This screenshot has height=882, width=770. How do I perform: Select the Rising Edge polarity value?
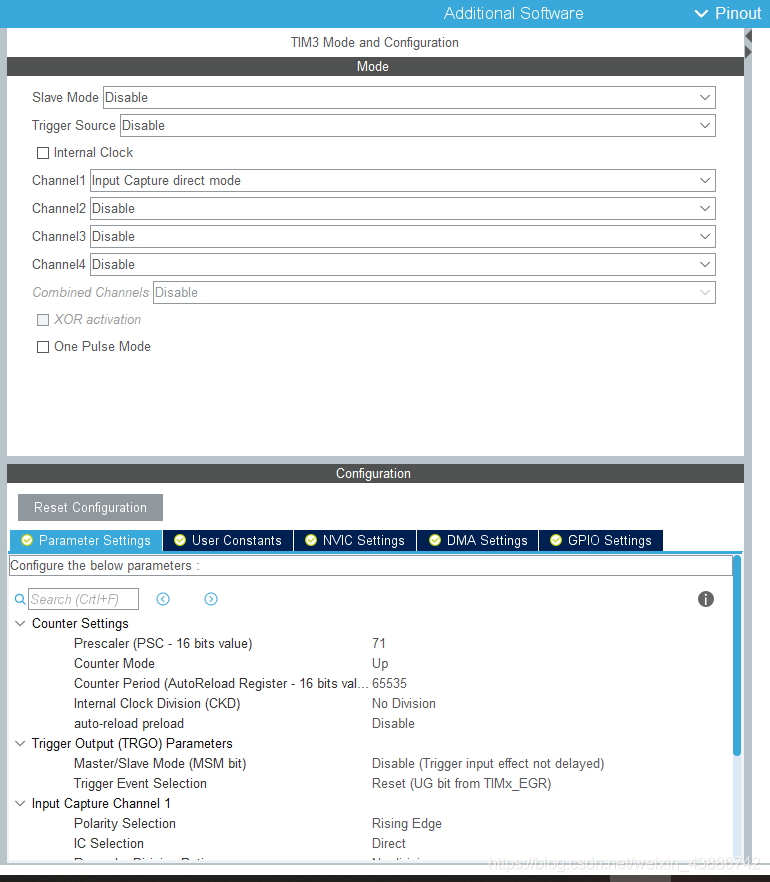click(x=407, y=824)
